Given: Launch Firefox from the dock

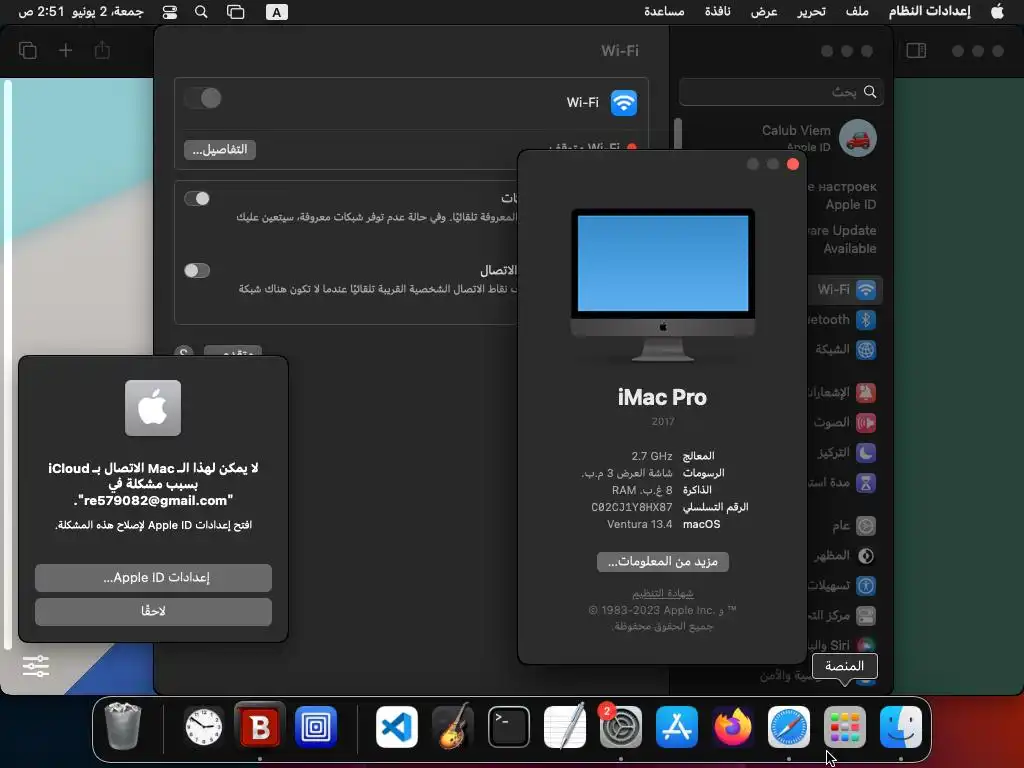Looking at the screenshot, I should pos(732,727).
